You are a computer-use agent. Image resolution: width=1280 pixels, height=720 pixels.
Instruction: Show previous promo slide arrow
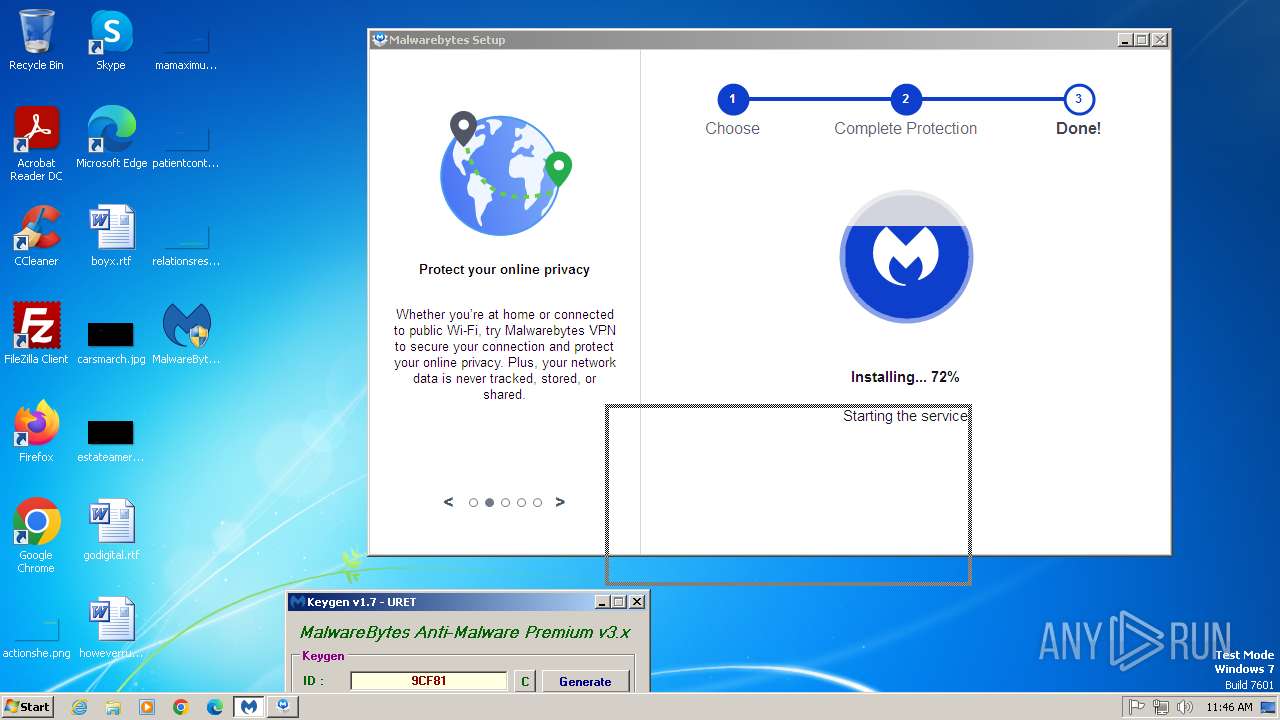click(448, 502)
